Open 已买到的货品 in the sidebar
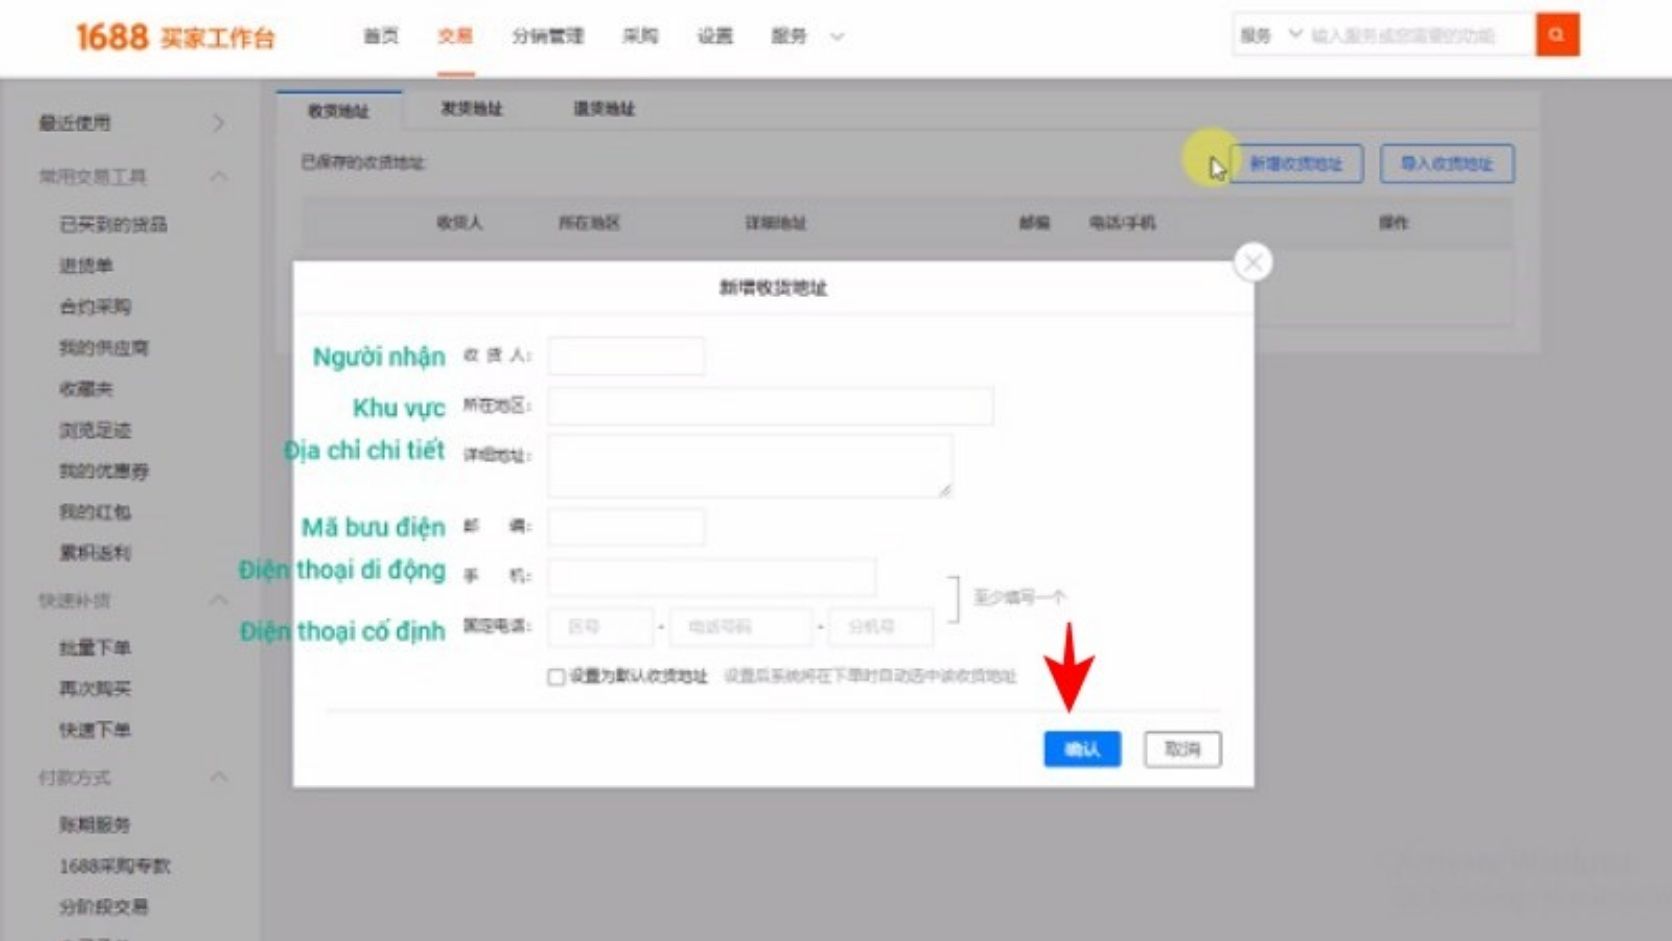This screenshot has width=1672, height=941. pyautogui.click(x=113, y=224)
